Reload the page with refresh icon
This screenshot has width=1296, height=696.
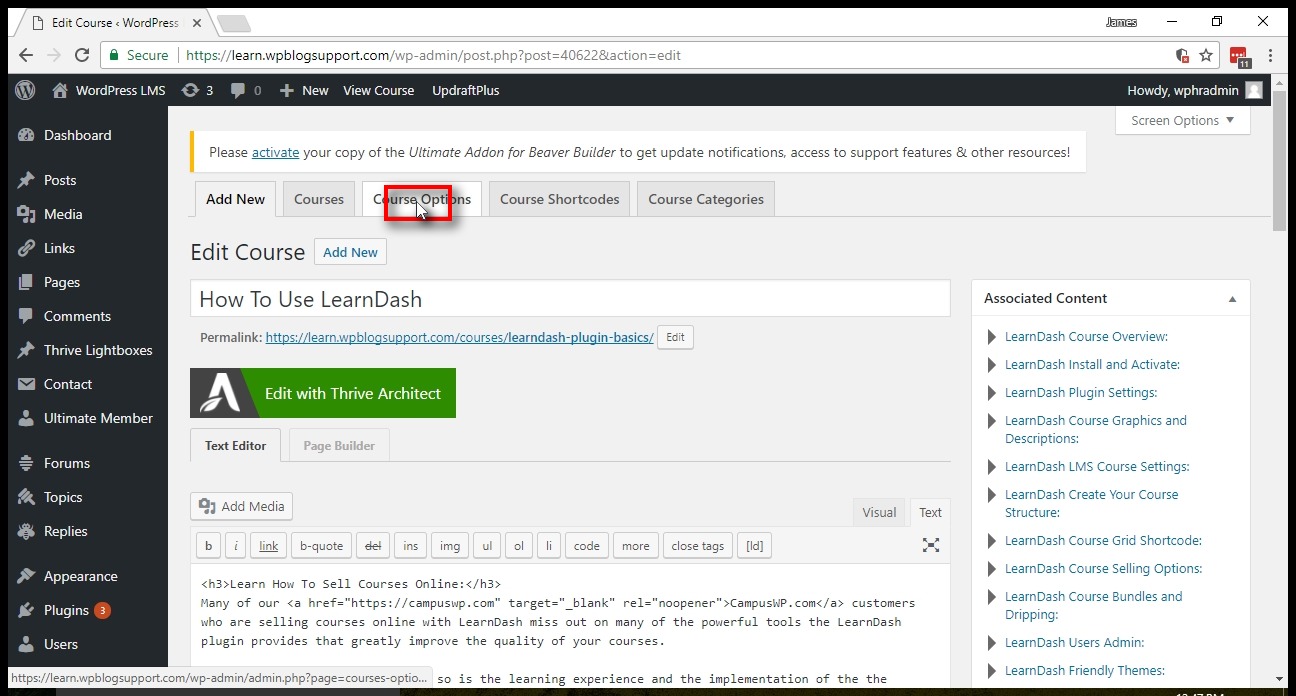(x=82, y=55)
